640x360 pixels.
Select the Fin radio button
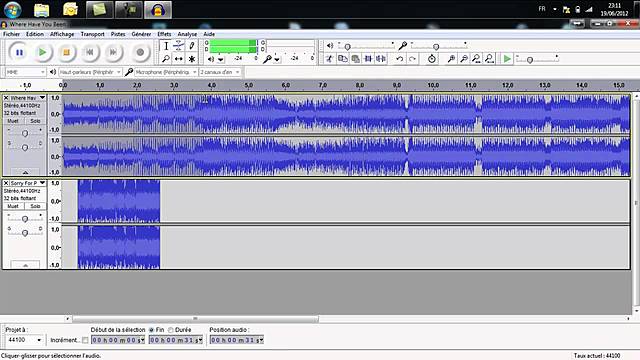[151, 330]
